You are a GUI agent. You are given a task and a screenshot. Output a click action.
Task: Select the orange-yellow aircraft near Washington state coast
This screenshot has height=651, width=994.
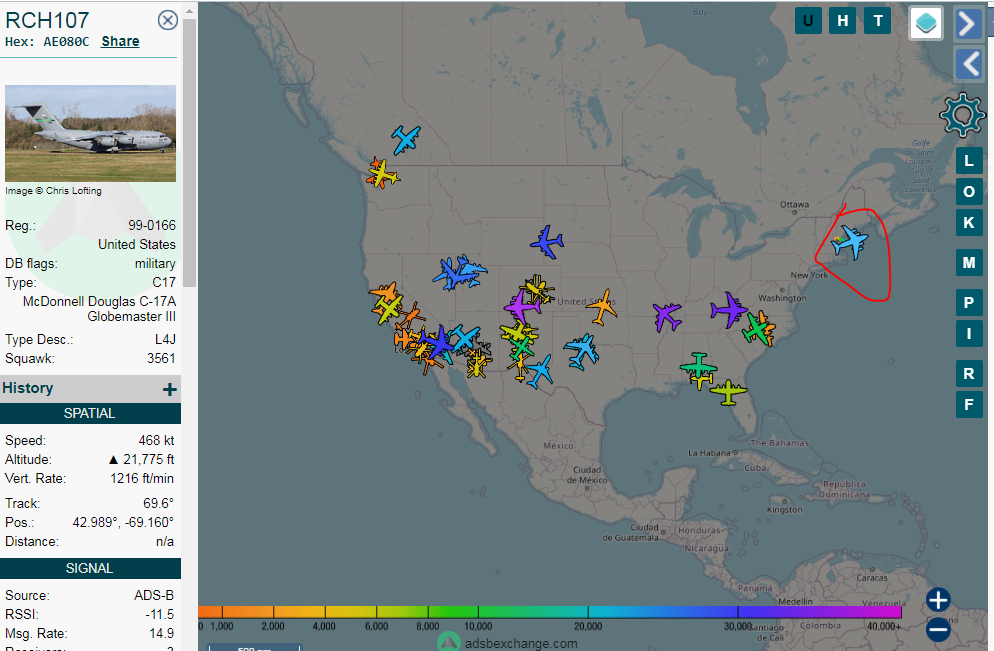pyautogui.click(x=382, y=173)
